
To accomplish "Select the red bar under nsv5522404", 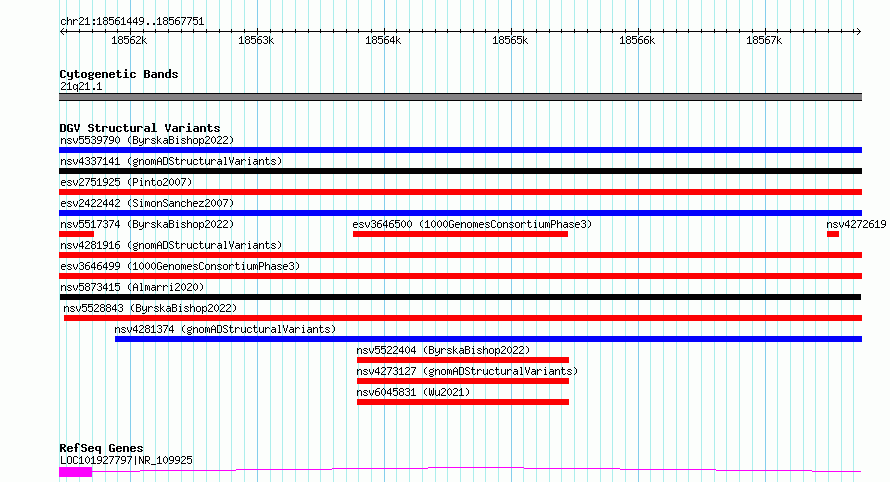I will 463,361.
